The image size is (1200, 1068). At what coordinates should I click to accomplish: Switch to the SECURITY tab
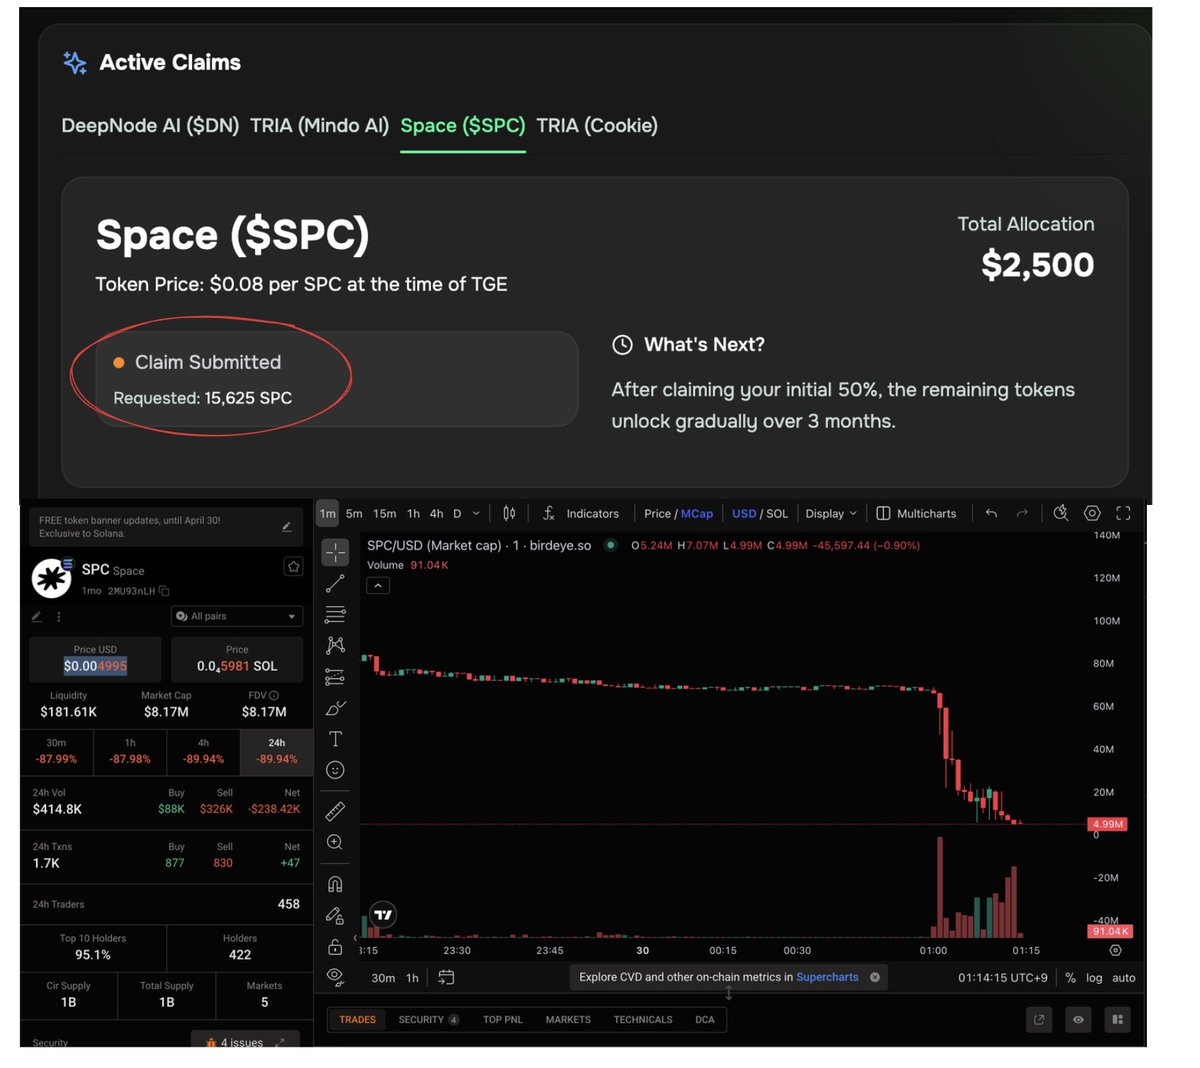(428, 1020)
